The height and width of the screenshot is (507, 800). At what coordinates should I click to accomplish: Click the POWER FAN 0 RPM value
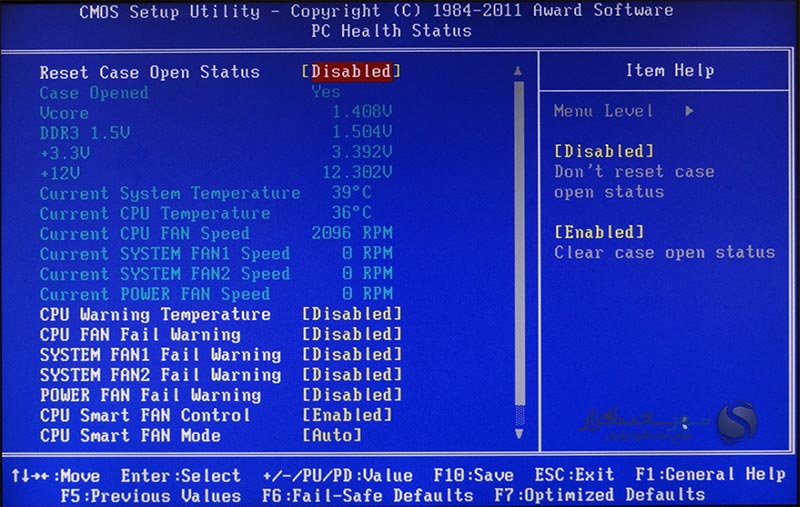coord(367,293)
